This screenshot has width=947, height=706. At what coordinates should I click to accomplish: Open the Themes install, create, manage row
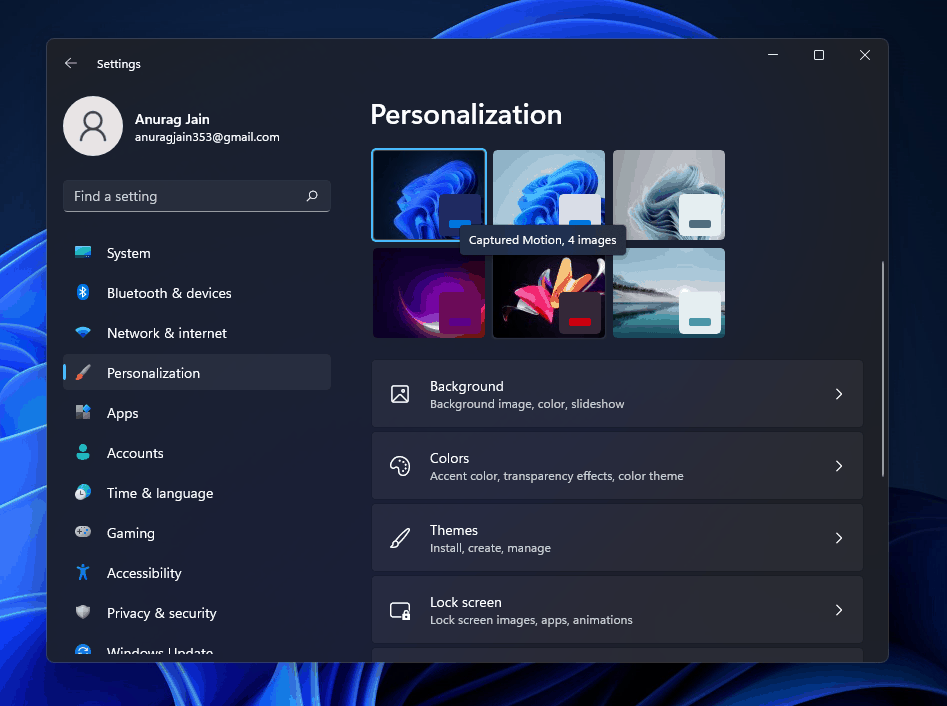(x=617, y=538)
